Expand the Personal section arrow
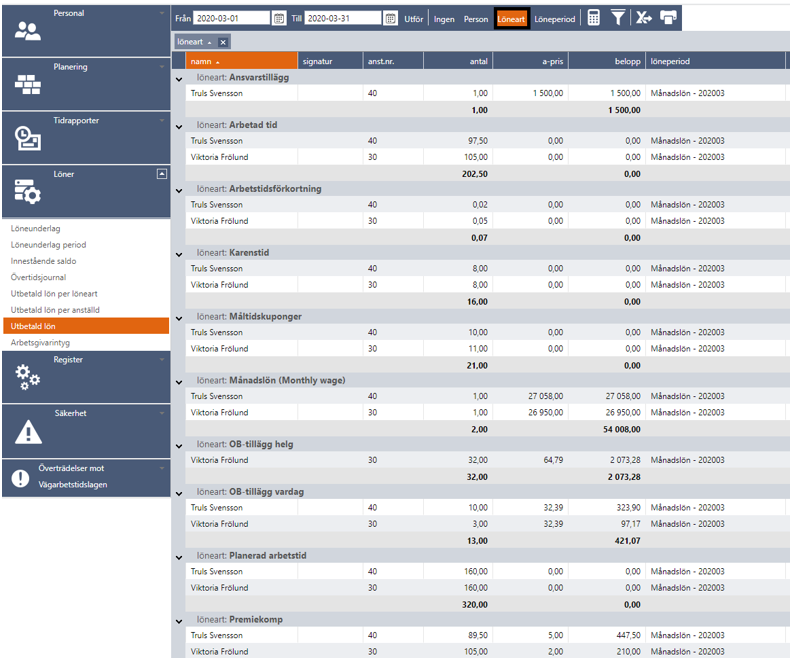Image resolution: width=802 pixels, height=658 pixels. [x=162, y=13]
